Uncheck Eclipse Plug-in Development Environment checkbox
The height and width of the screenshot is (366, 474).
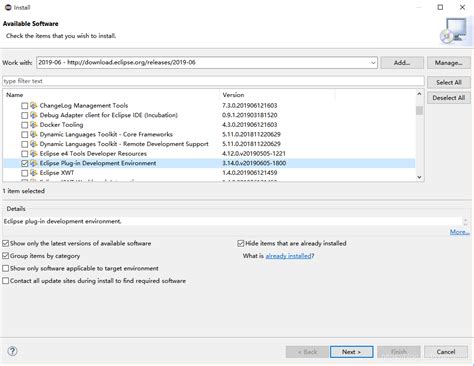point(24,164)
